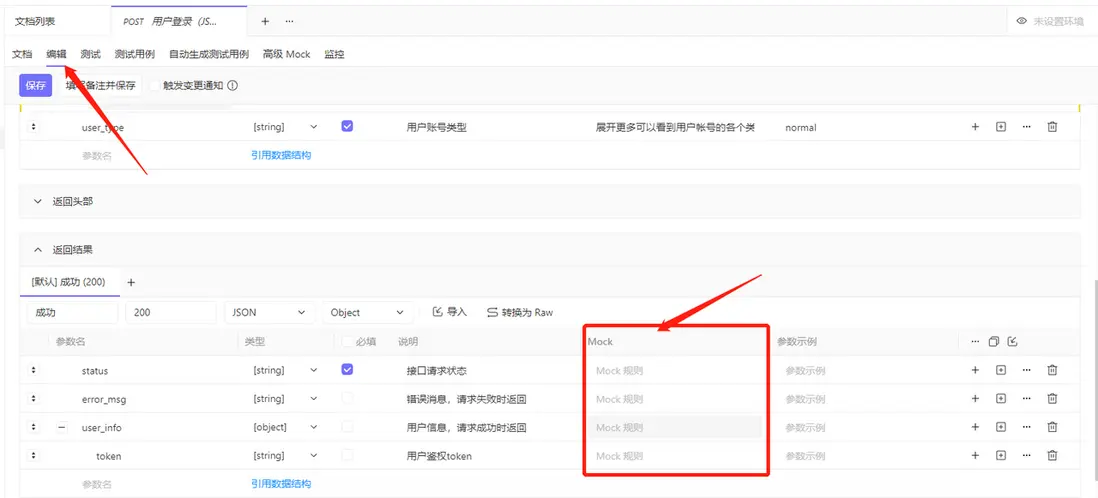Open the table header more-options icon

click(x=975, y=342)
